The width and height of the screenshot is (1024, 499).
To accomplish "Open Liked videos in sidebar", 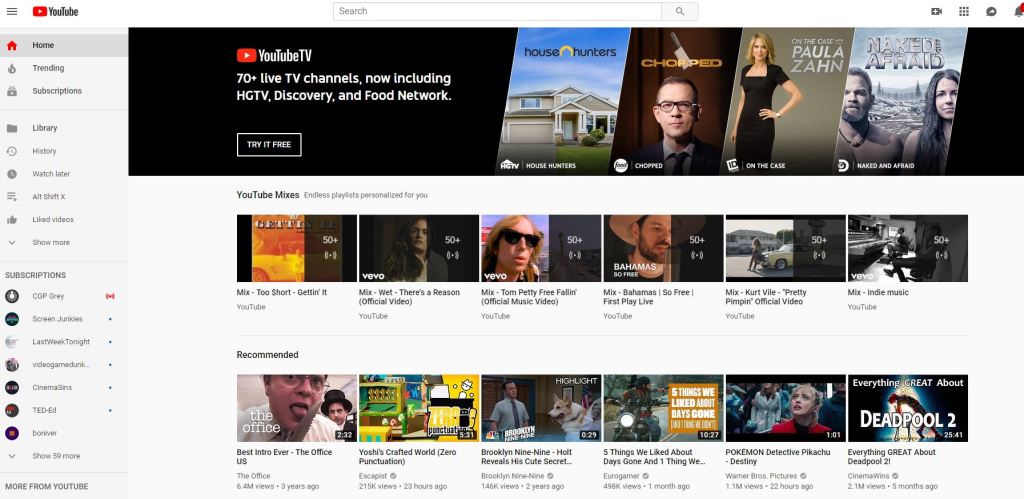I will (x=53, y=220).
